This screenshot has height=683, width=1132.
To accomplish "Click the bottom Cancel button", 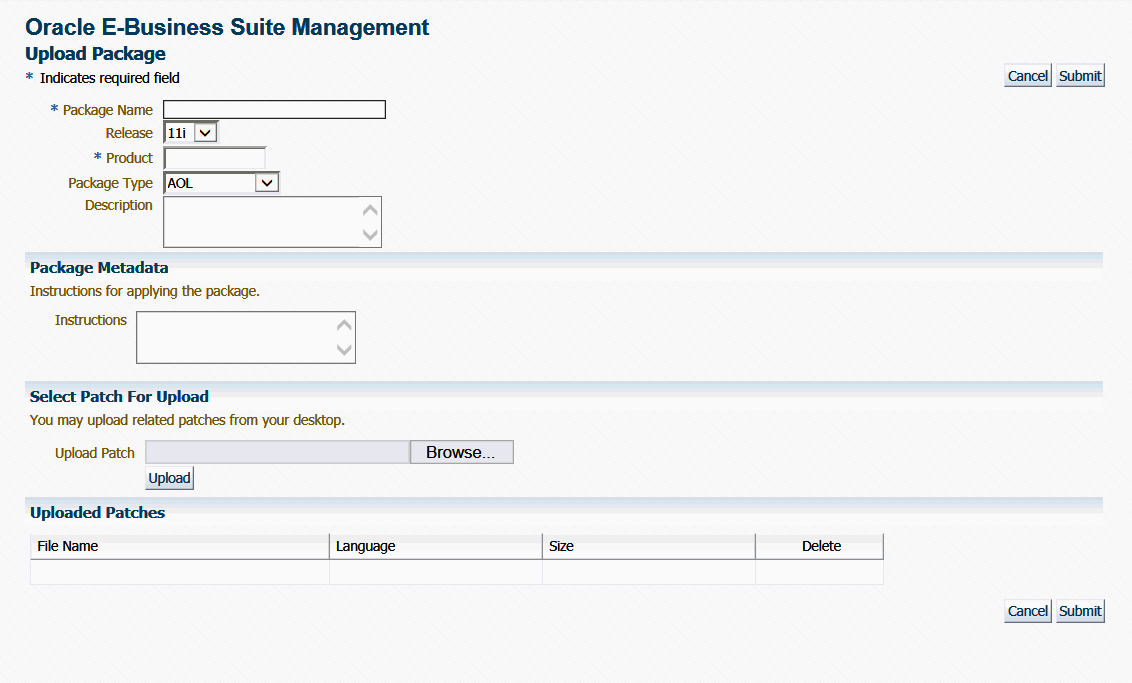I will (1027, 611).
